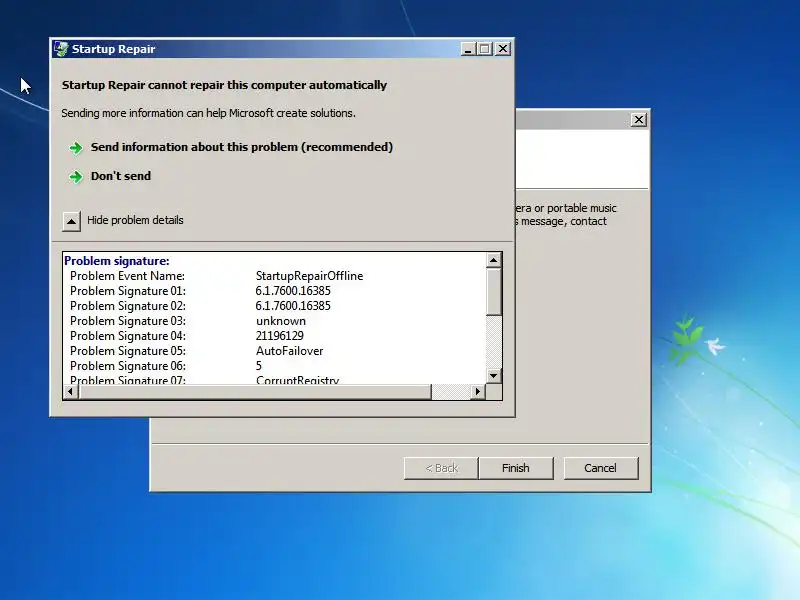800x600 pixels.
Task: Click Finish in the background window
Action: (516, 468)
